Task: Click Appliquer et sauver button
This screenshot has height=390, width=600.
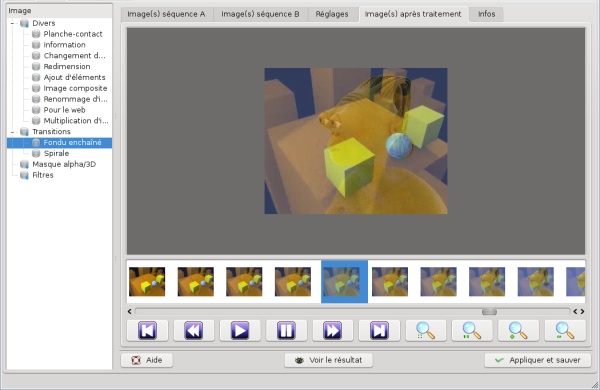Action: [538, 360]
